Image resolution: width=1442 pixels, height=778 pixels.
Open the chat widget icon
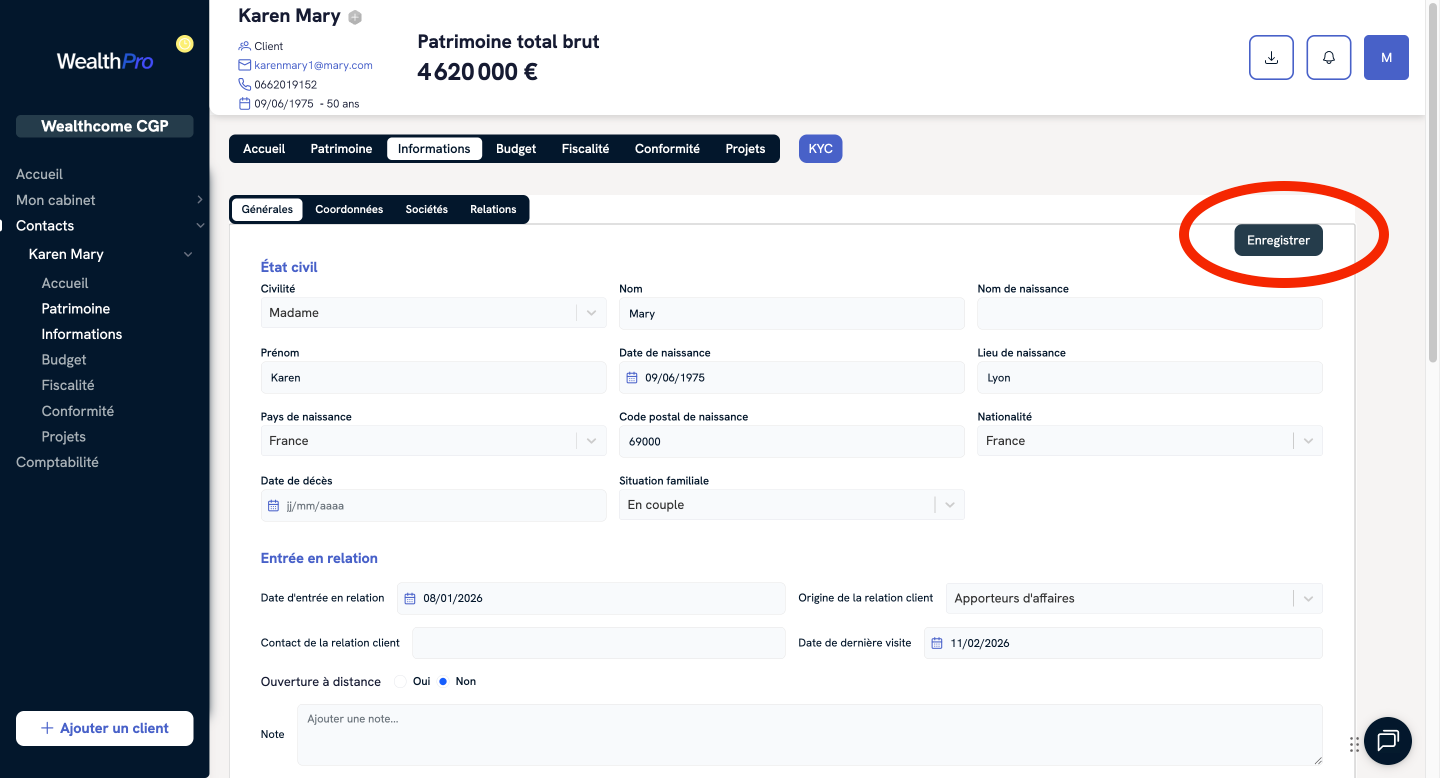click(x=1387, y=741)
